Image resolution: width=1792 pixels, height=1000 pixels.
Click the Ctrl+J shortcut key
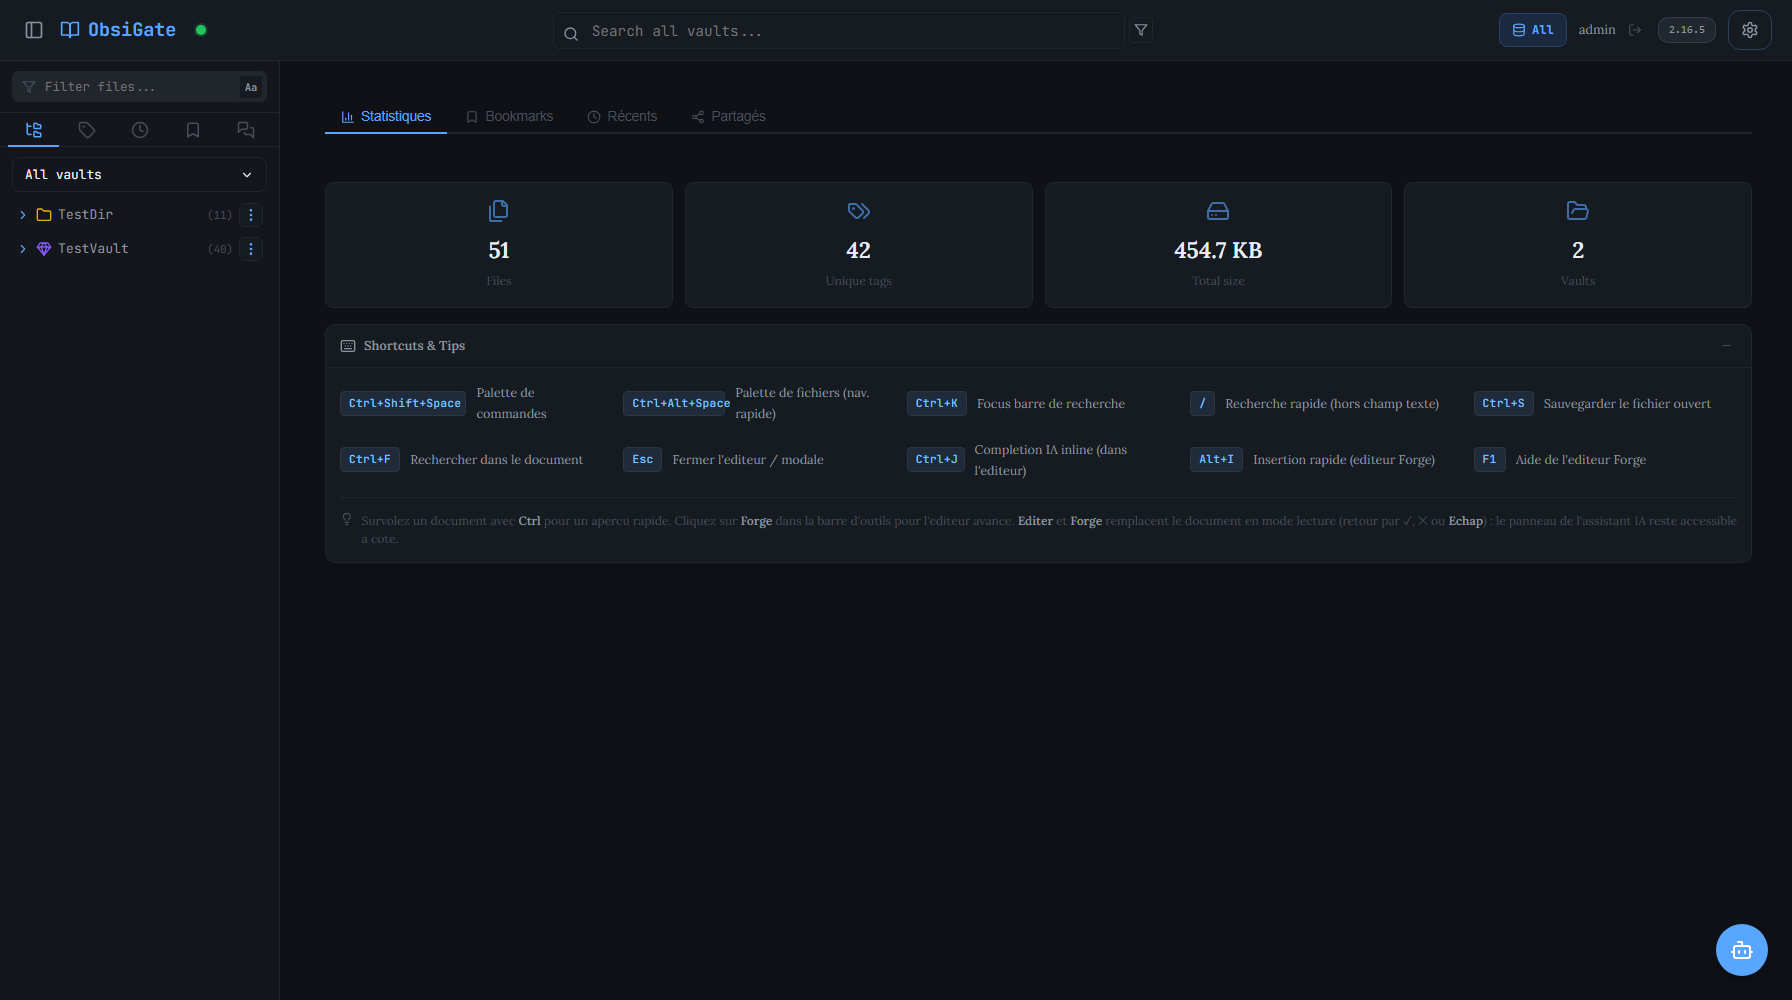pyautogui.click(x=936, y=459)
